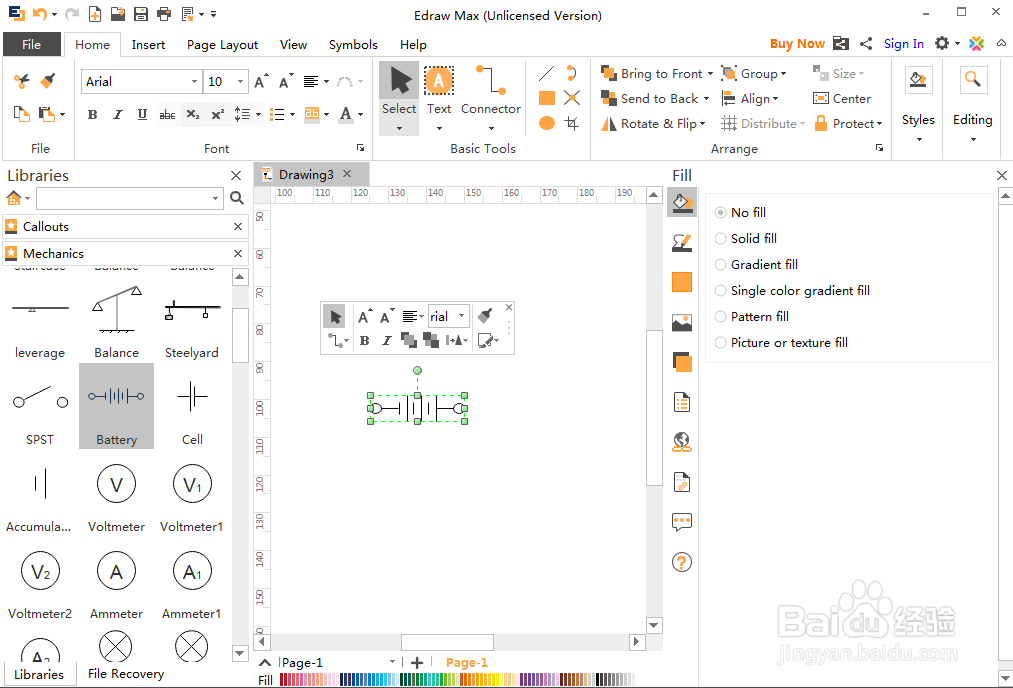
Task: Click the Sign In link
Action: click(x=903, y=44)
